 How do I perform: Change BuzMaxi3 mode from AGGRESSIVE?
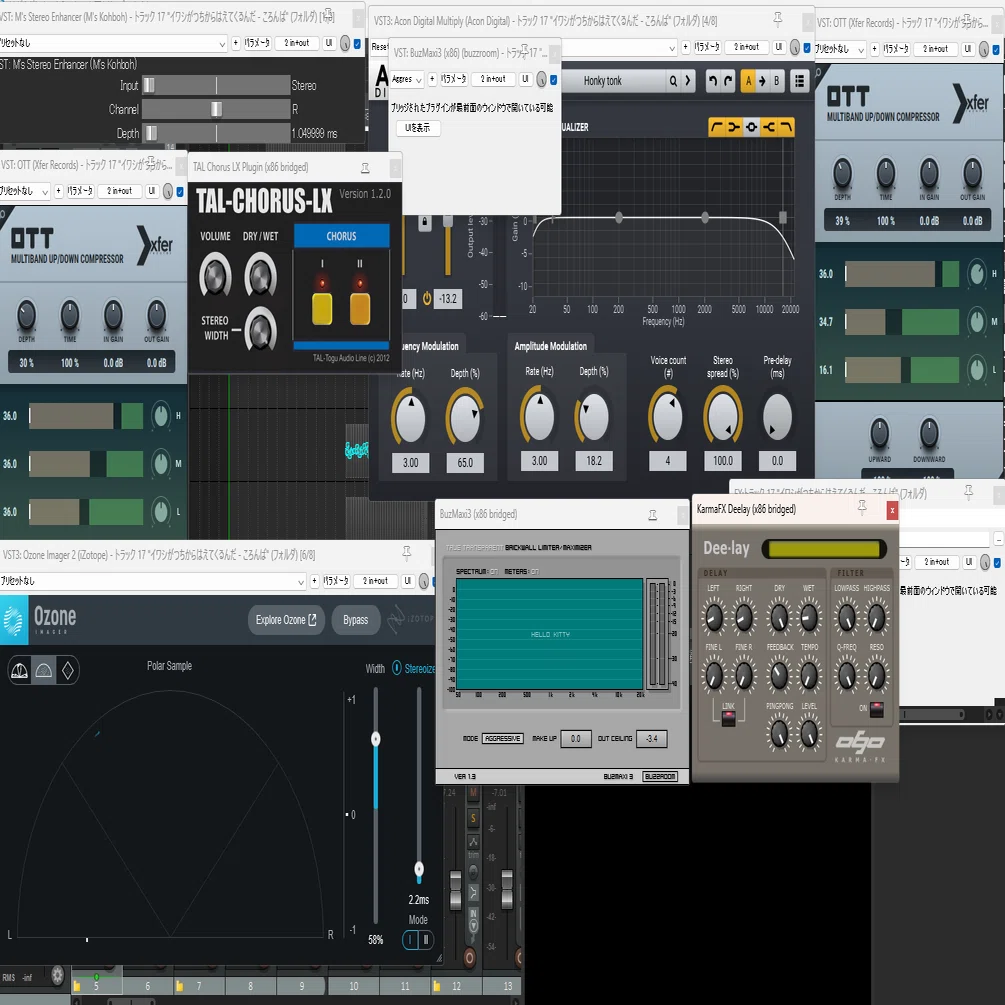click(502, 738)
